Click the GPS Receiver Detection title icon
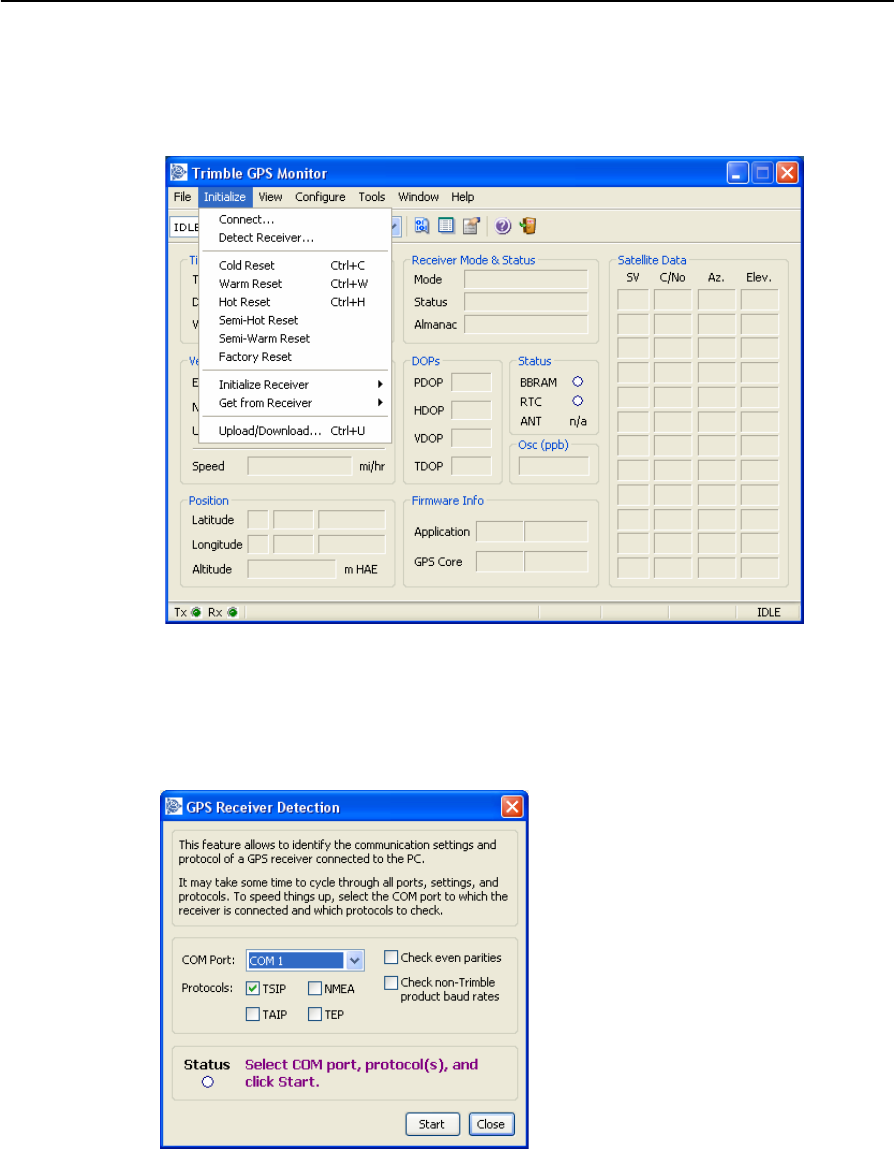The image size is (894, 1149). coord(174,807)
